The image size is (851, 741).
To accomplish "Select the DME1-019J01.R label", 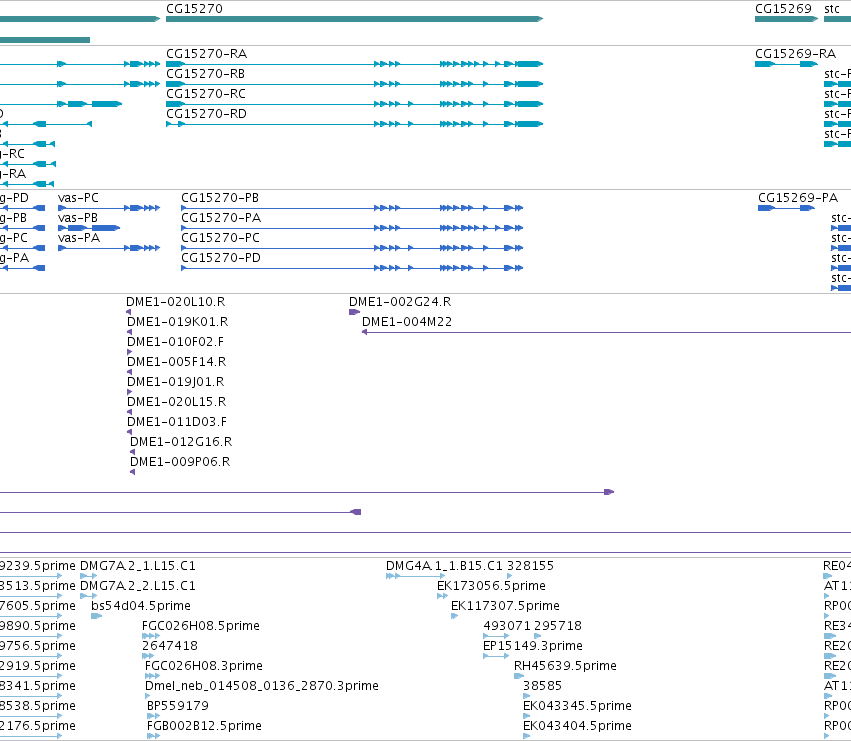I will pyautogui.click(x=175, y=382).
